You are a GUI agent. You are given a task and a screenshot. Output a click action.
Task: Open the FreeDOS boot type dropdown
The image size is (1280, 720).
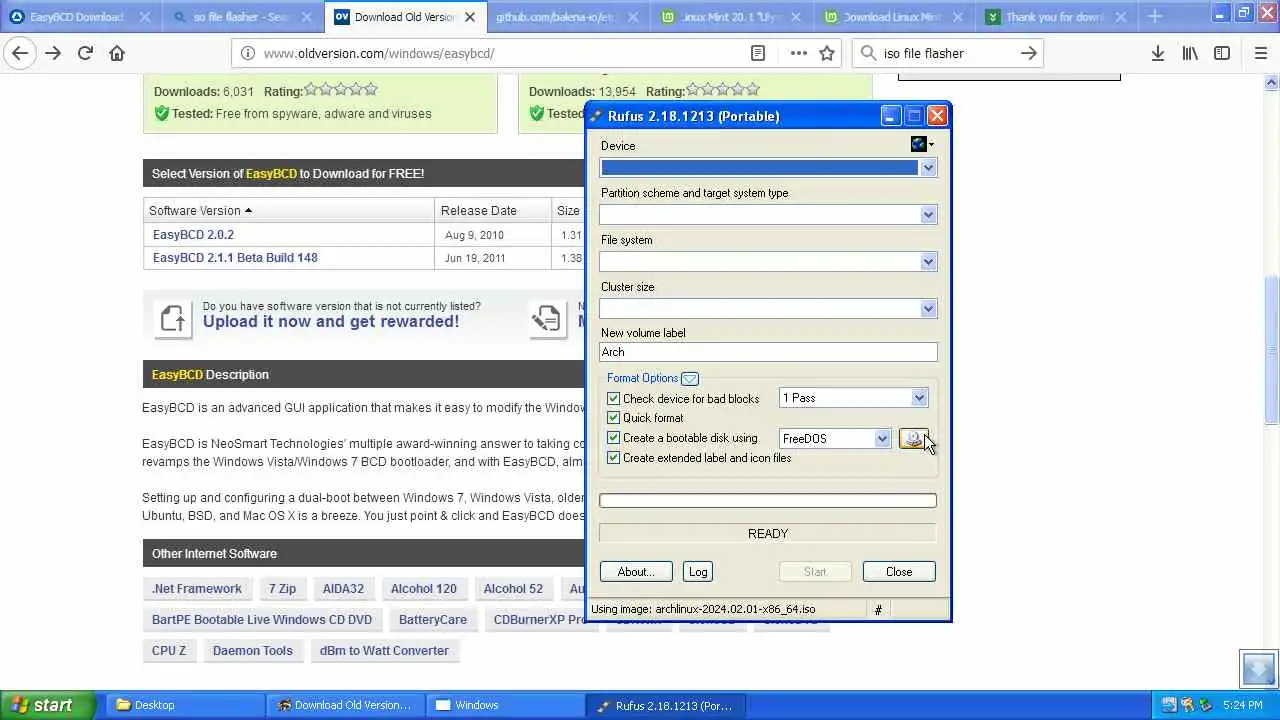coord(882,438)
